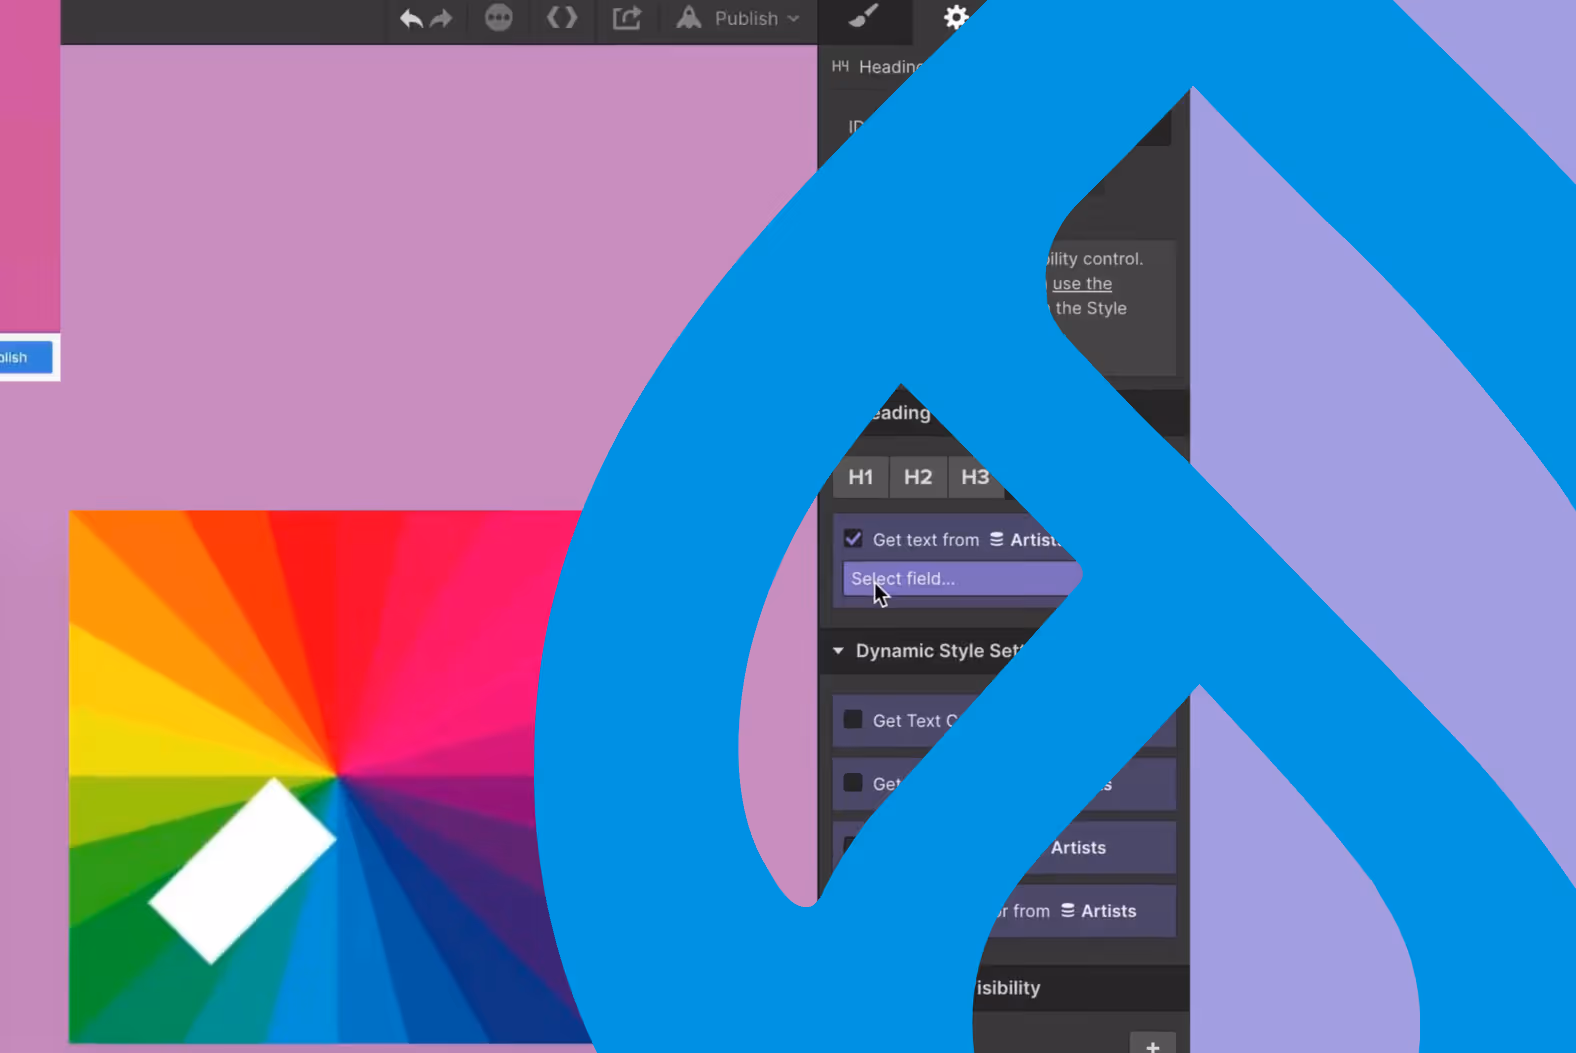Screen dimensions: 1576x1053
Task: Select the H2 heading type
Action: click(918, 477)
